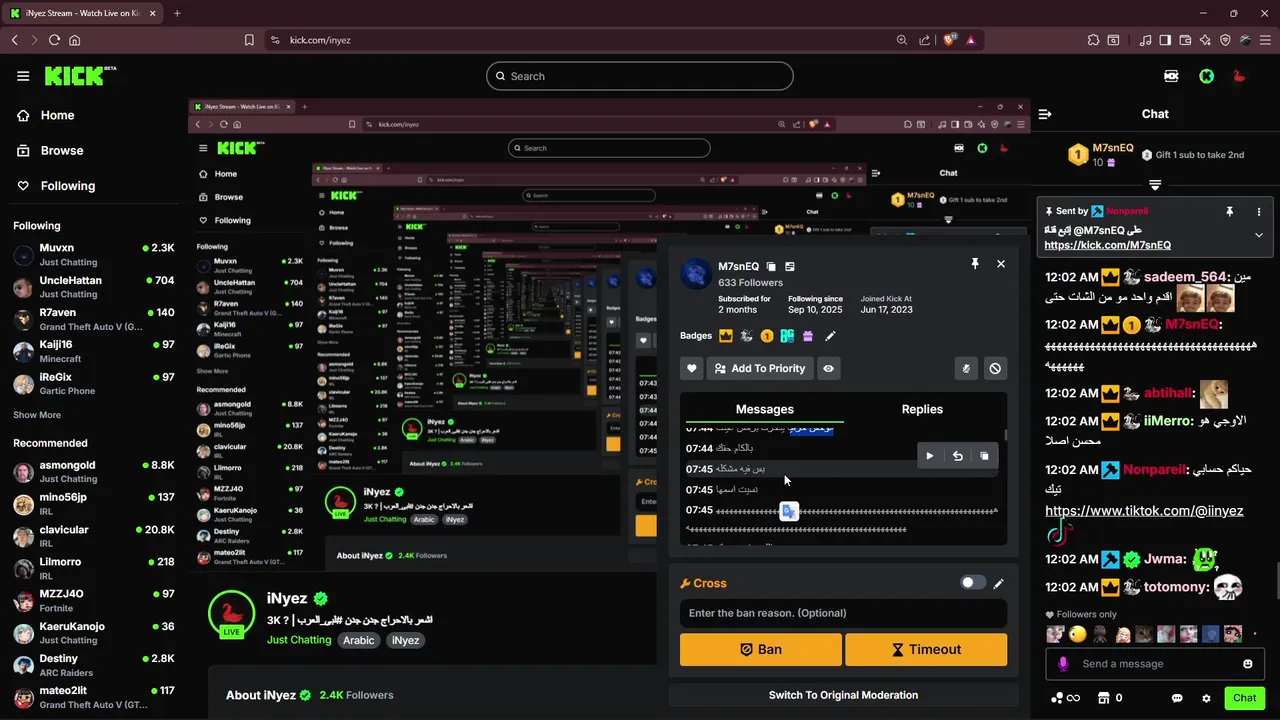The image size is (1280, 720).
Task: Copy the hovered 07:45 message
Action: (x=984, y=456)
